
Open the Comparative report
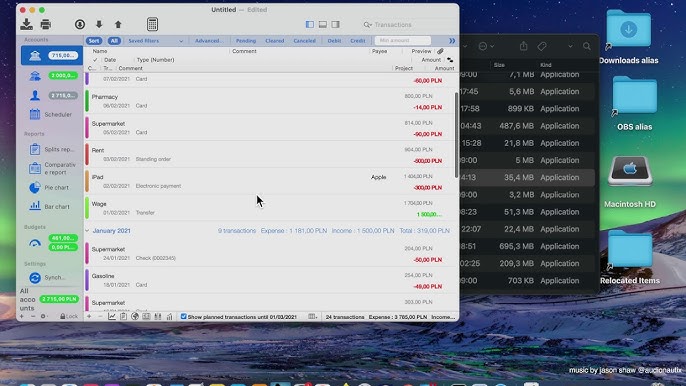[52, 168]
